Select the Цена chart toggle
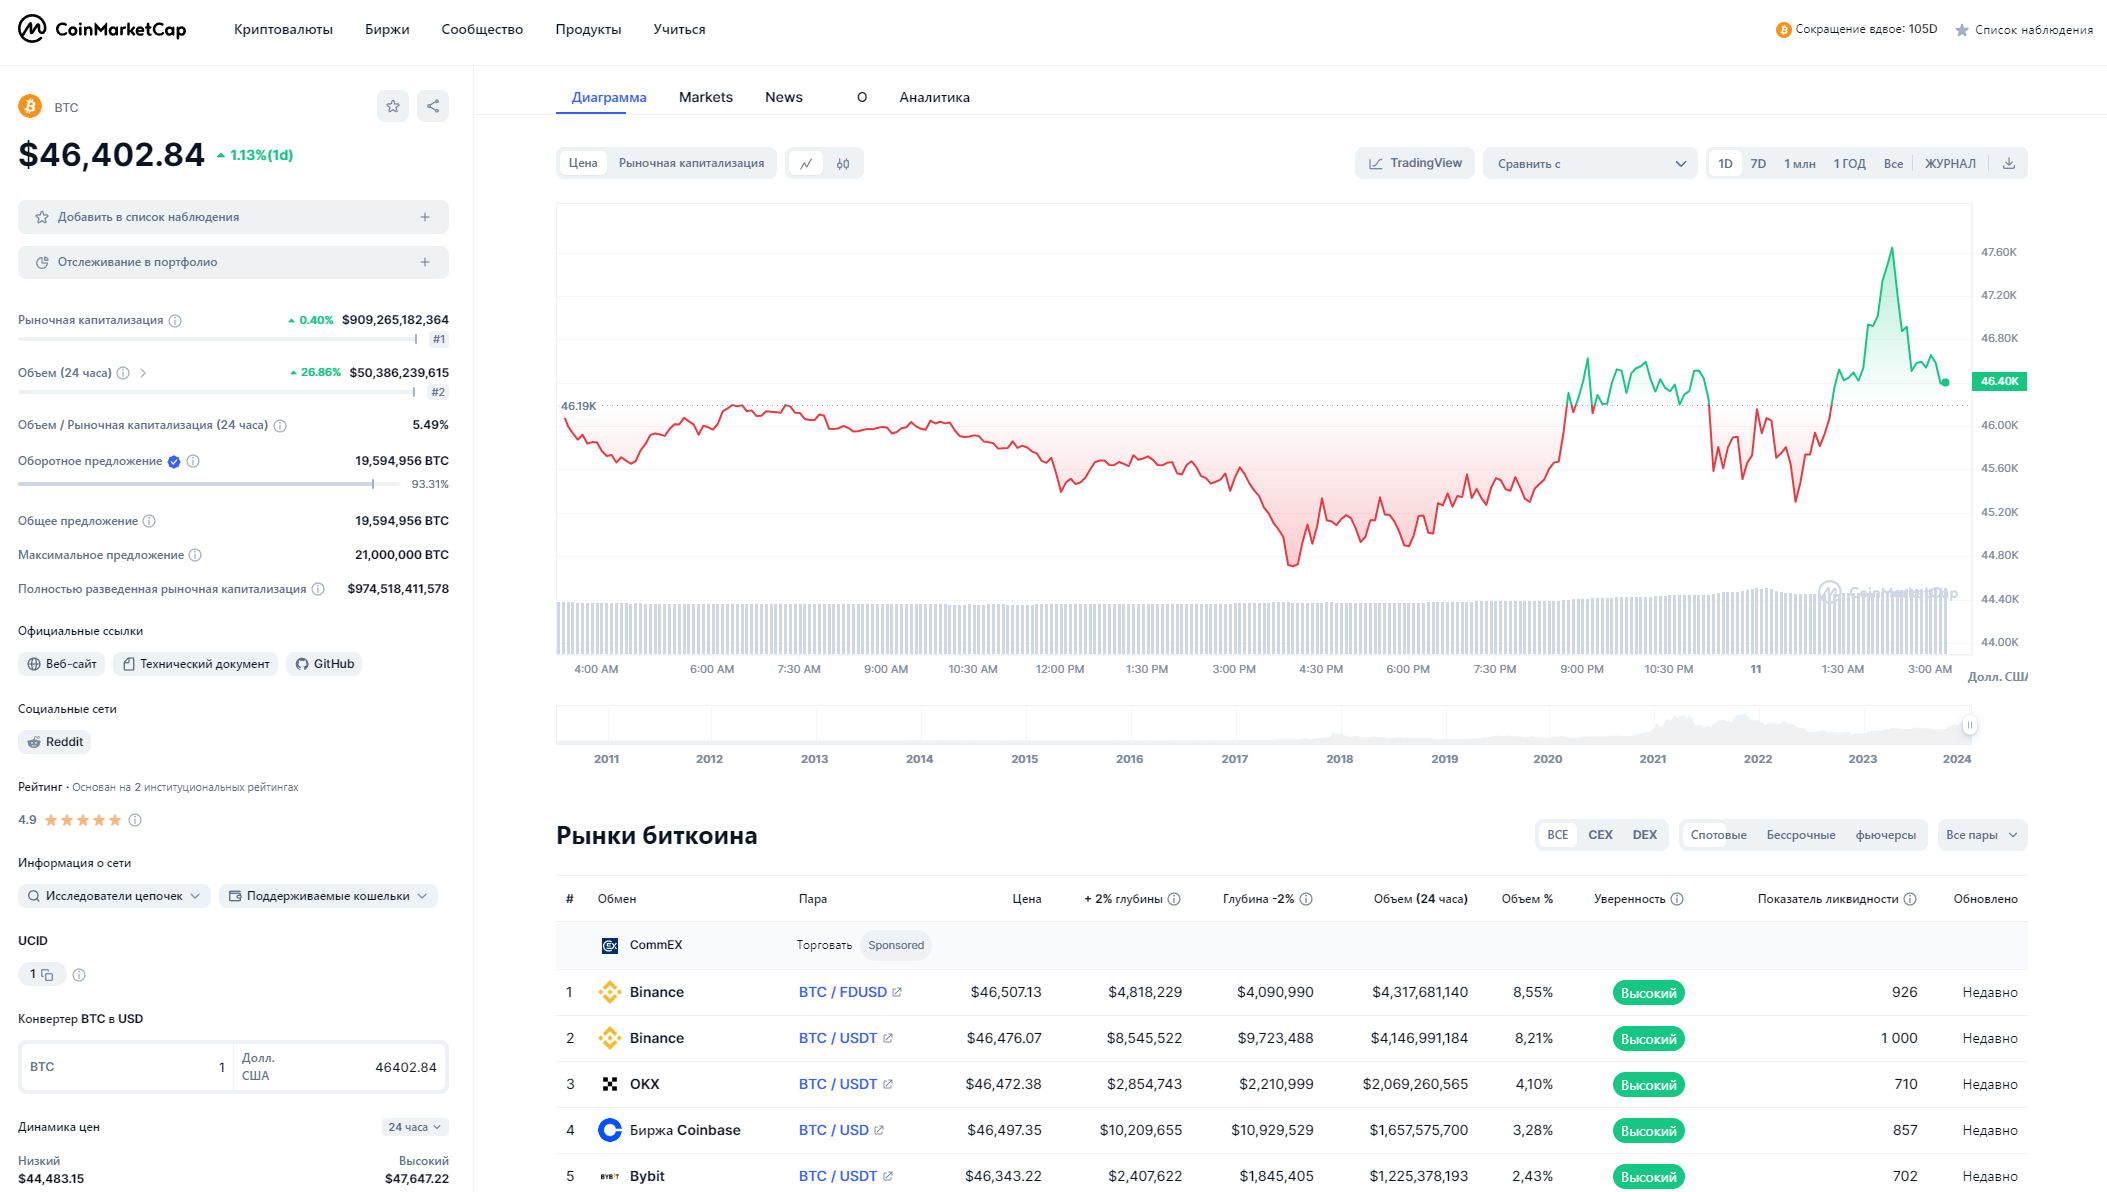This screenshot has width=2107, height=1192. (583, 163)
